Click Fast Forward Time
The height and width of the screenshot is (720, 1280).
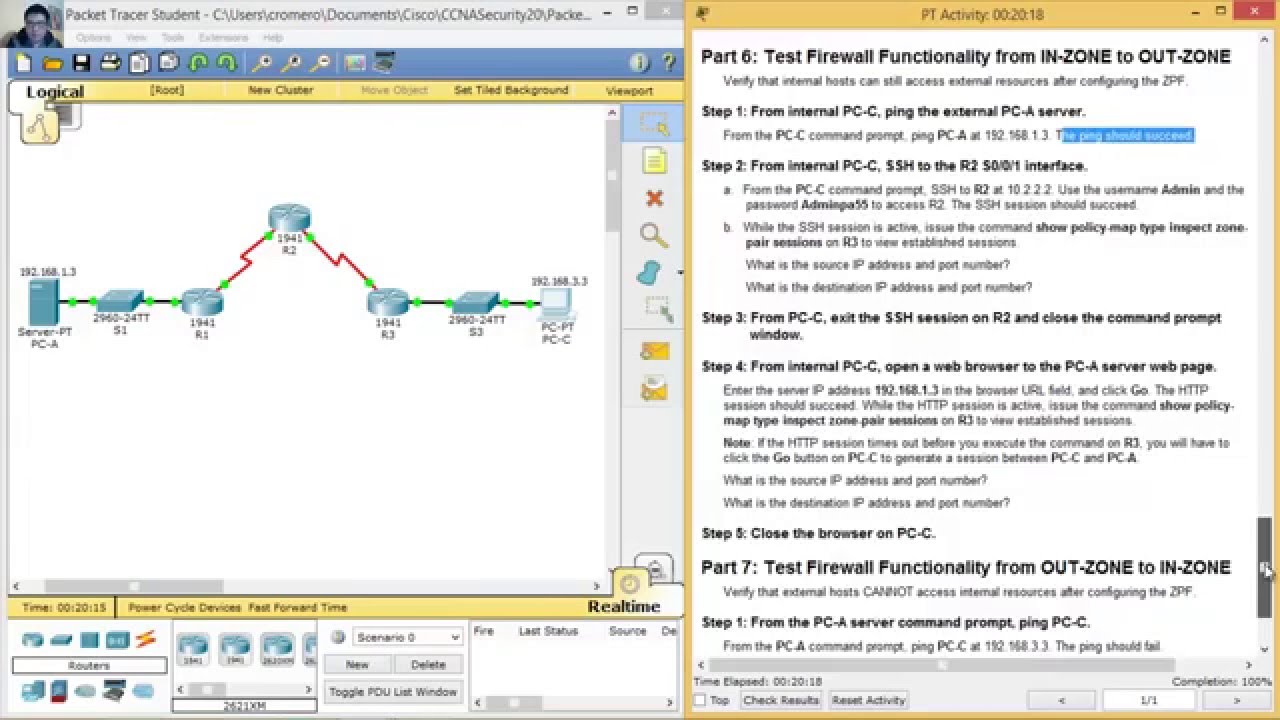tap(298, 607)
